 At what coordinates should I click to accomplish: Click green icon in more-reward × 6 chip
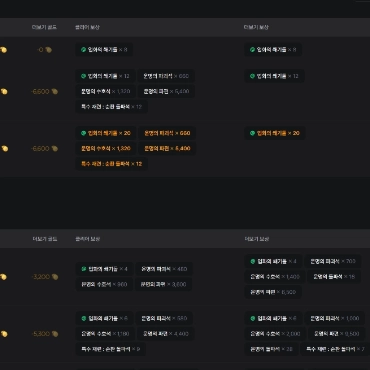(253, 318)
